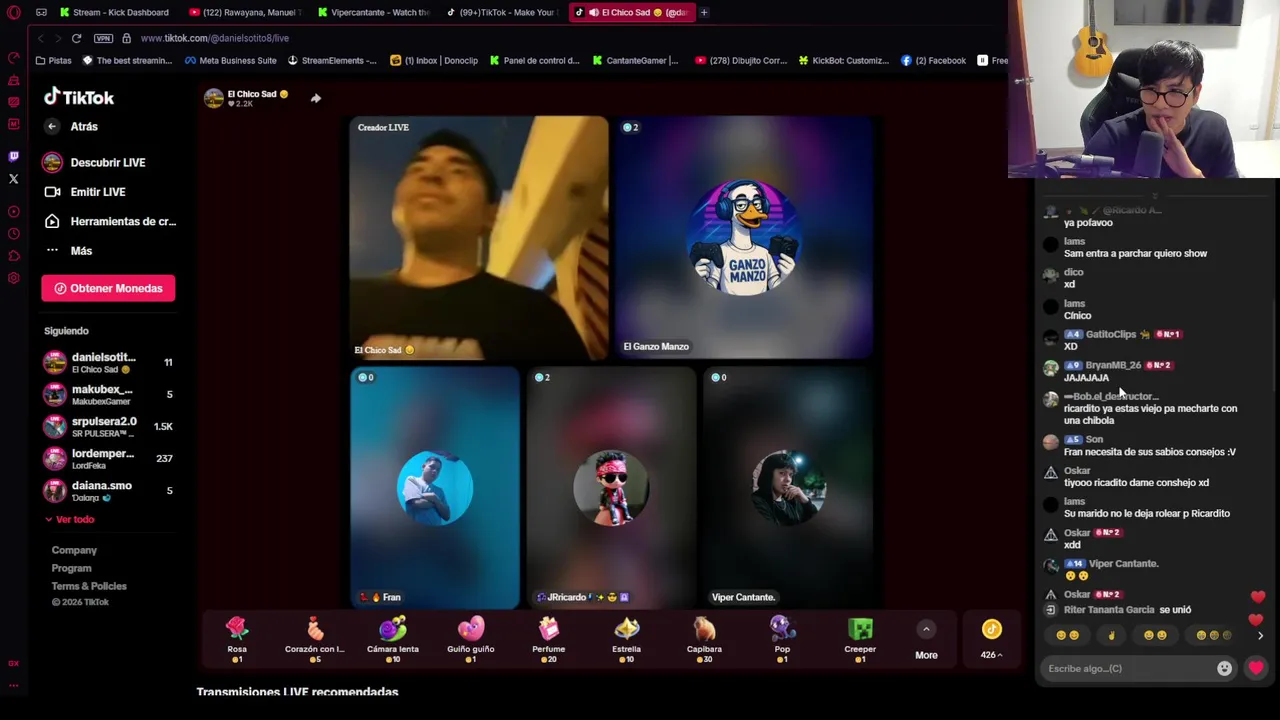Viewport: 1280px width, 720px height.
Task: Send Pop gift
Action: pos(783,639)
